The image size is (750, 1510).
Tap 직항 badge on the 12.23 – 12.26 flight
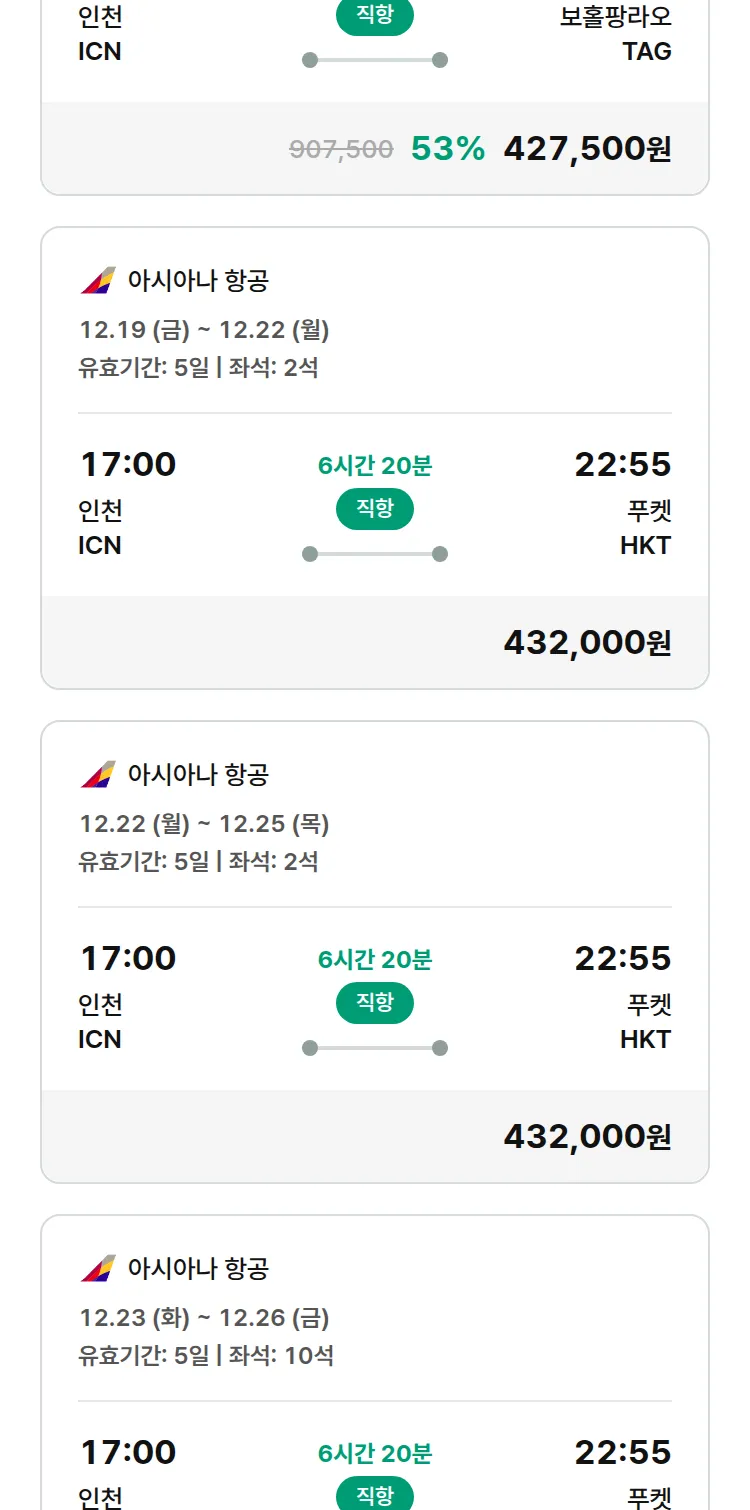(375, 1495)
